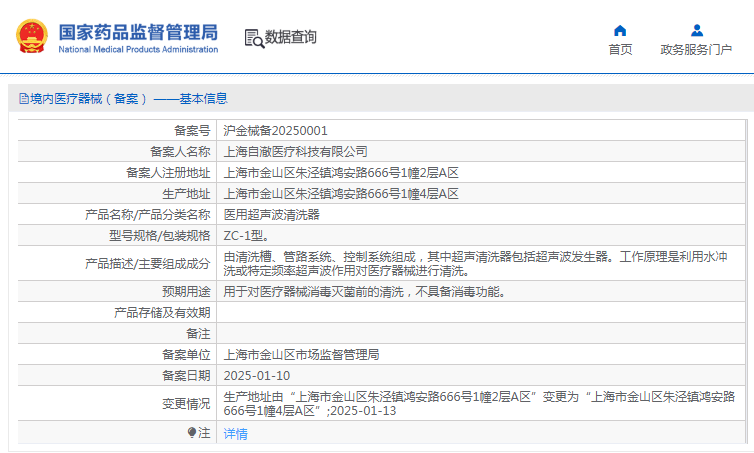Click the ZC-1型 model value
The height and width of the screenshot is (453, 754).
[246, 236]
